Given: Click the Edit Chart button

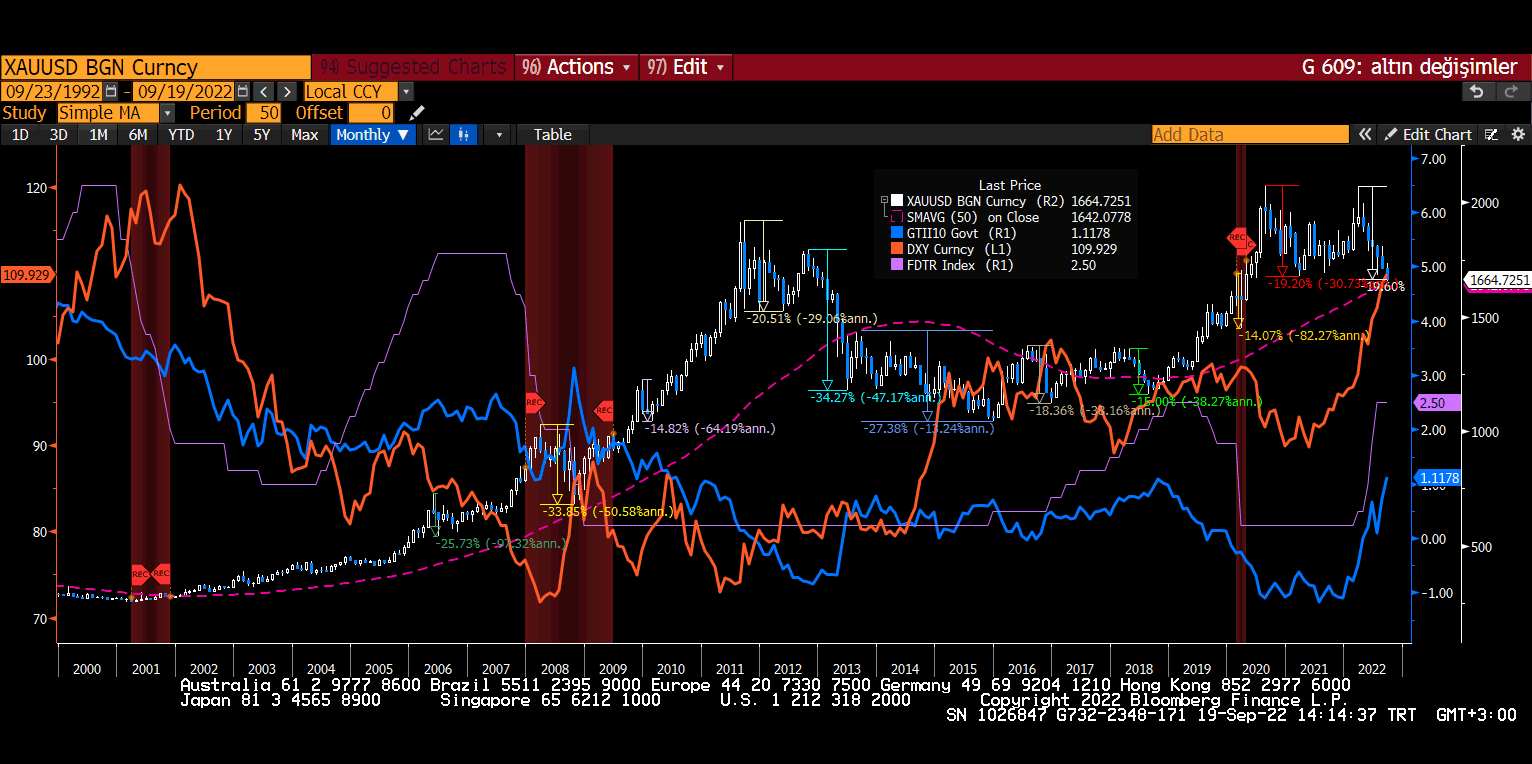Looking at the screenshot, I should [1428, 134].
